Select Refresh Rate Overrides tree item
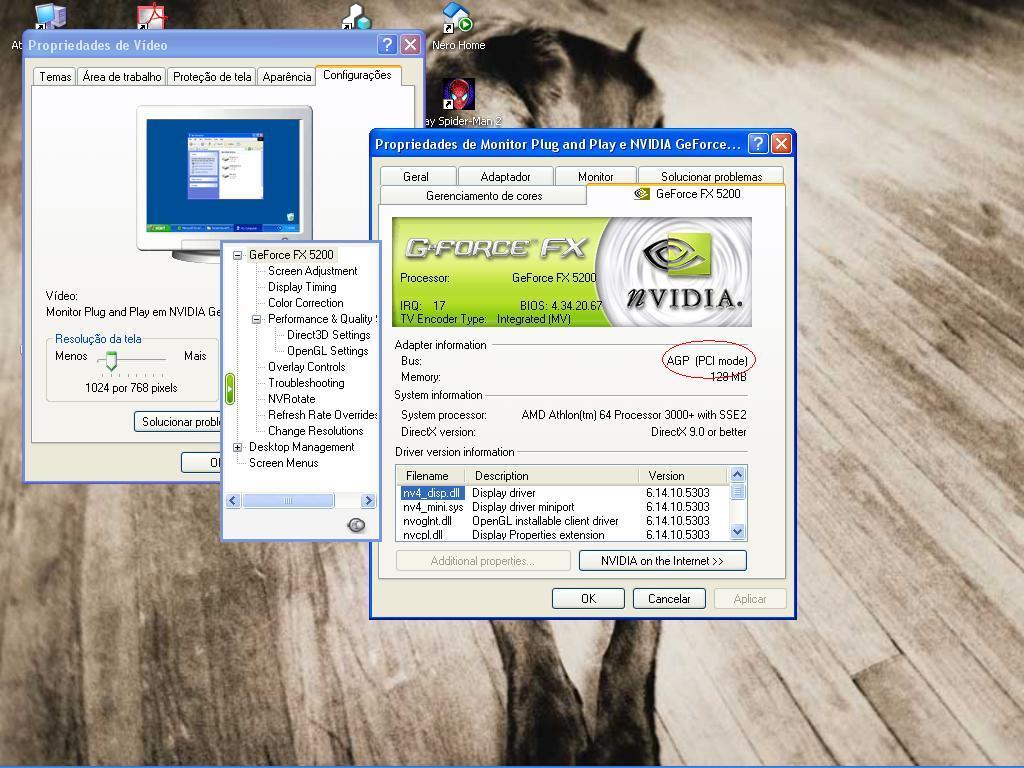1024x768 pixels. pos(323,415)
